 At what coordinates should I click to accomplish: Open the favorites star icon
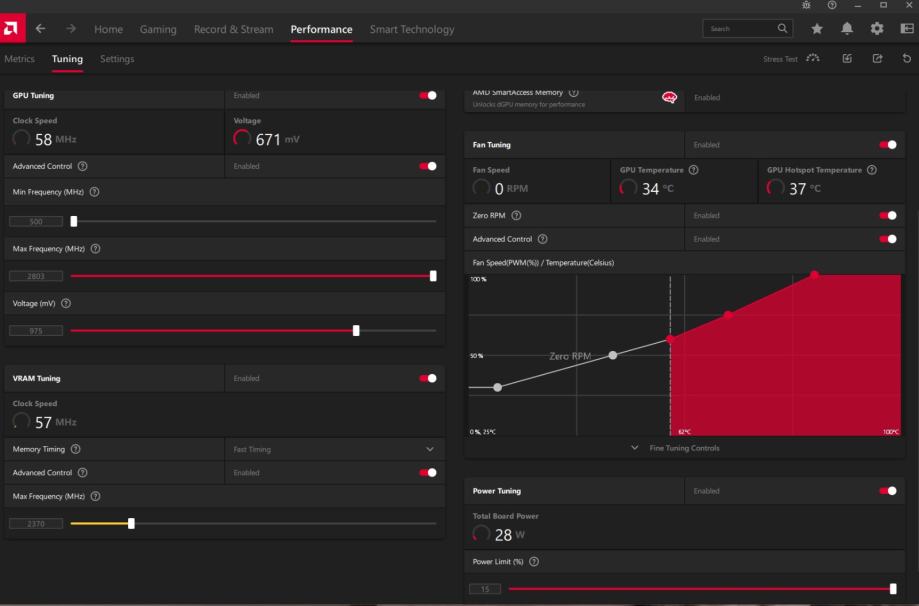[x=817, y=29]
